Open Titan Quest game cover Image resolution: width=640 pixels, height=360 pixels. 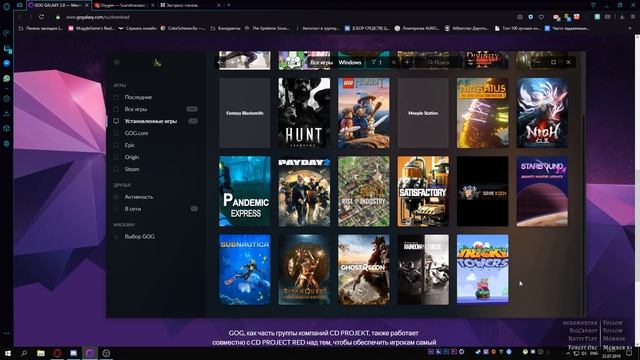tap(304, 269)
